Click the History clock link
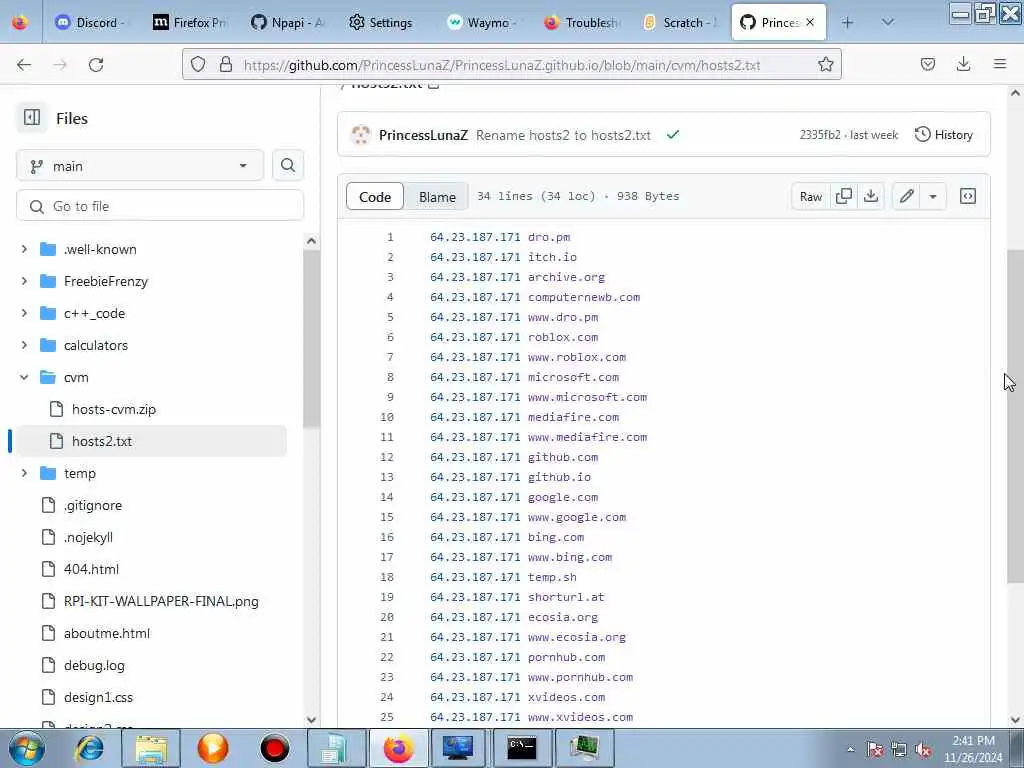1024x768 pixels. 944,135
